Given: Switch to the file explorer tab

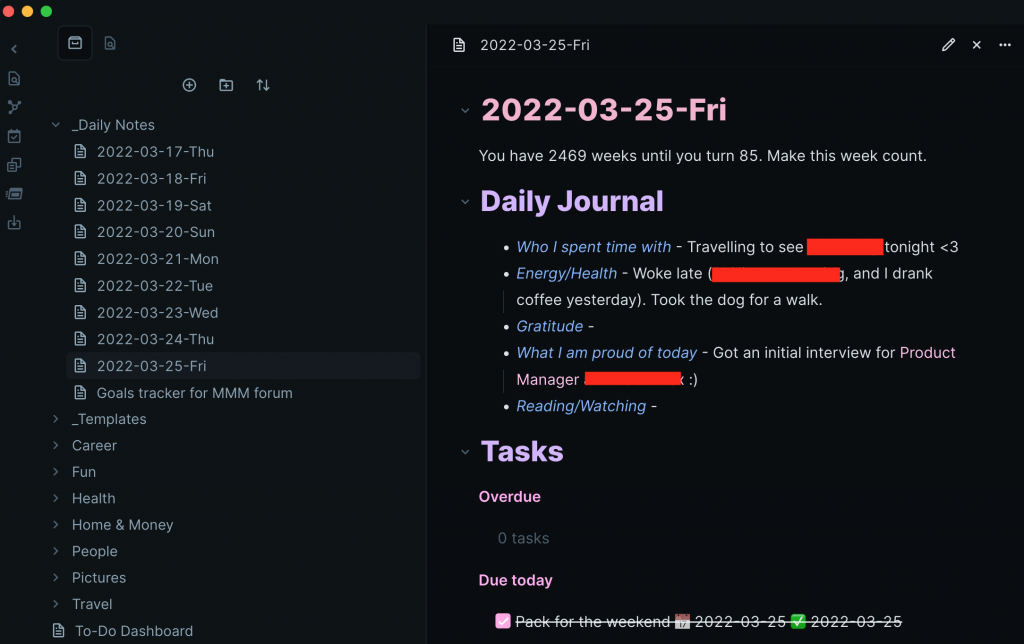Looking at the screenshot, I should pos(75,43).
